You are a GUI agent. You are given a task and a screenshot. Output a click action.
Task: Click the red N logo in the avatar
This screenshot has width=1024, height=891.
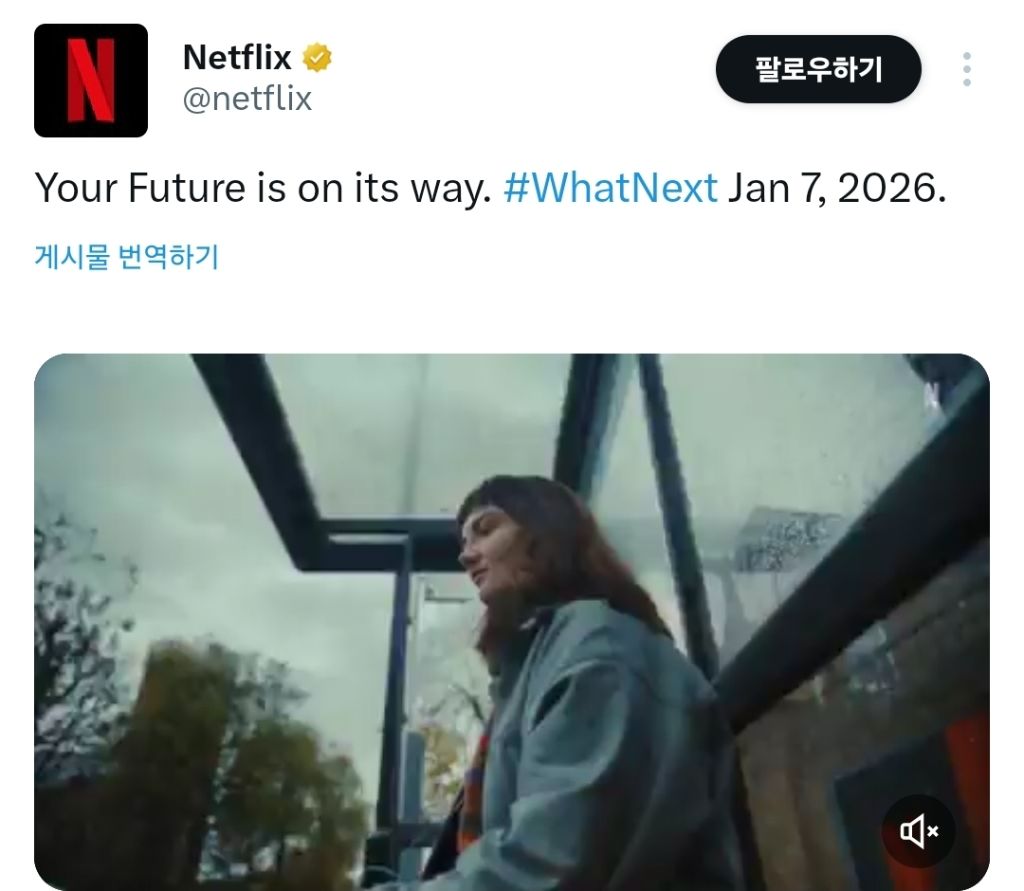click(x=91, y=80)
